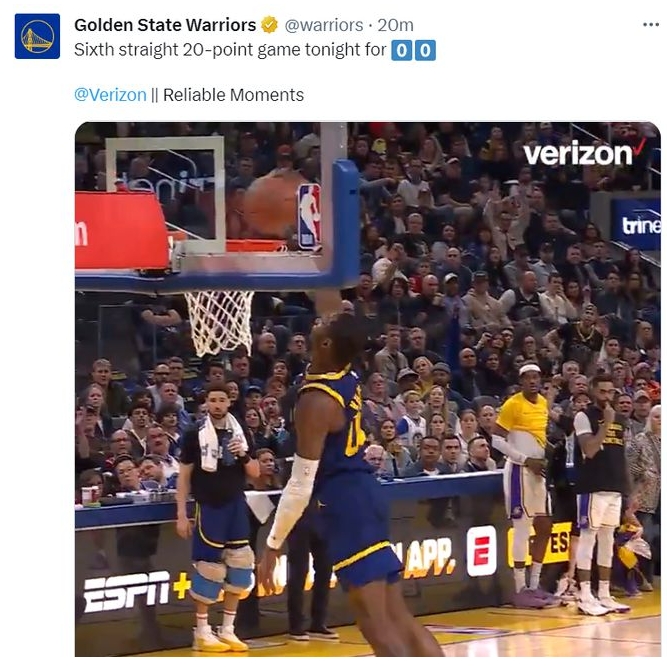Screen dimensions: 667x667
Task: Click the NBA logo on the backboard
Action: coord(309,216)
